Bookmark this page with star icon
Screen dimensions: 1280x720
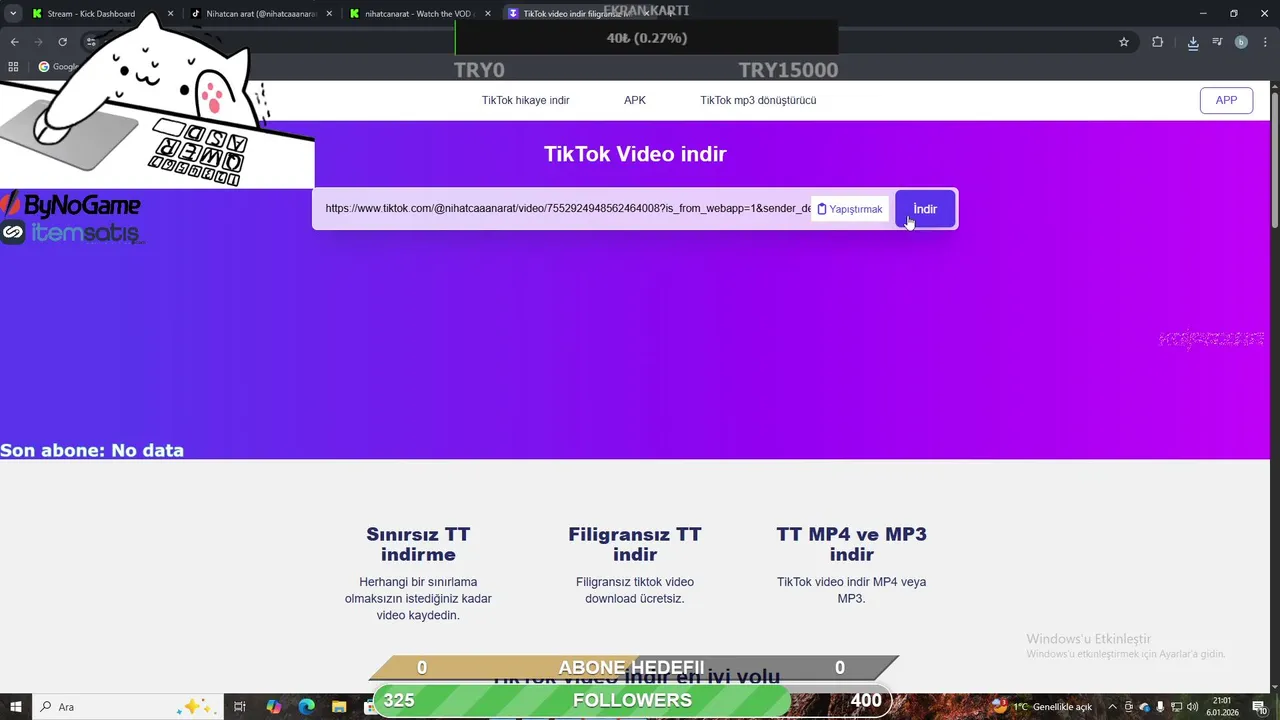[1124, 42]
